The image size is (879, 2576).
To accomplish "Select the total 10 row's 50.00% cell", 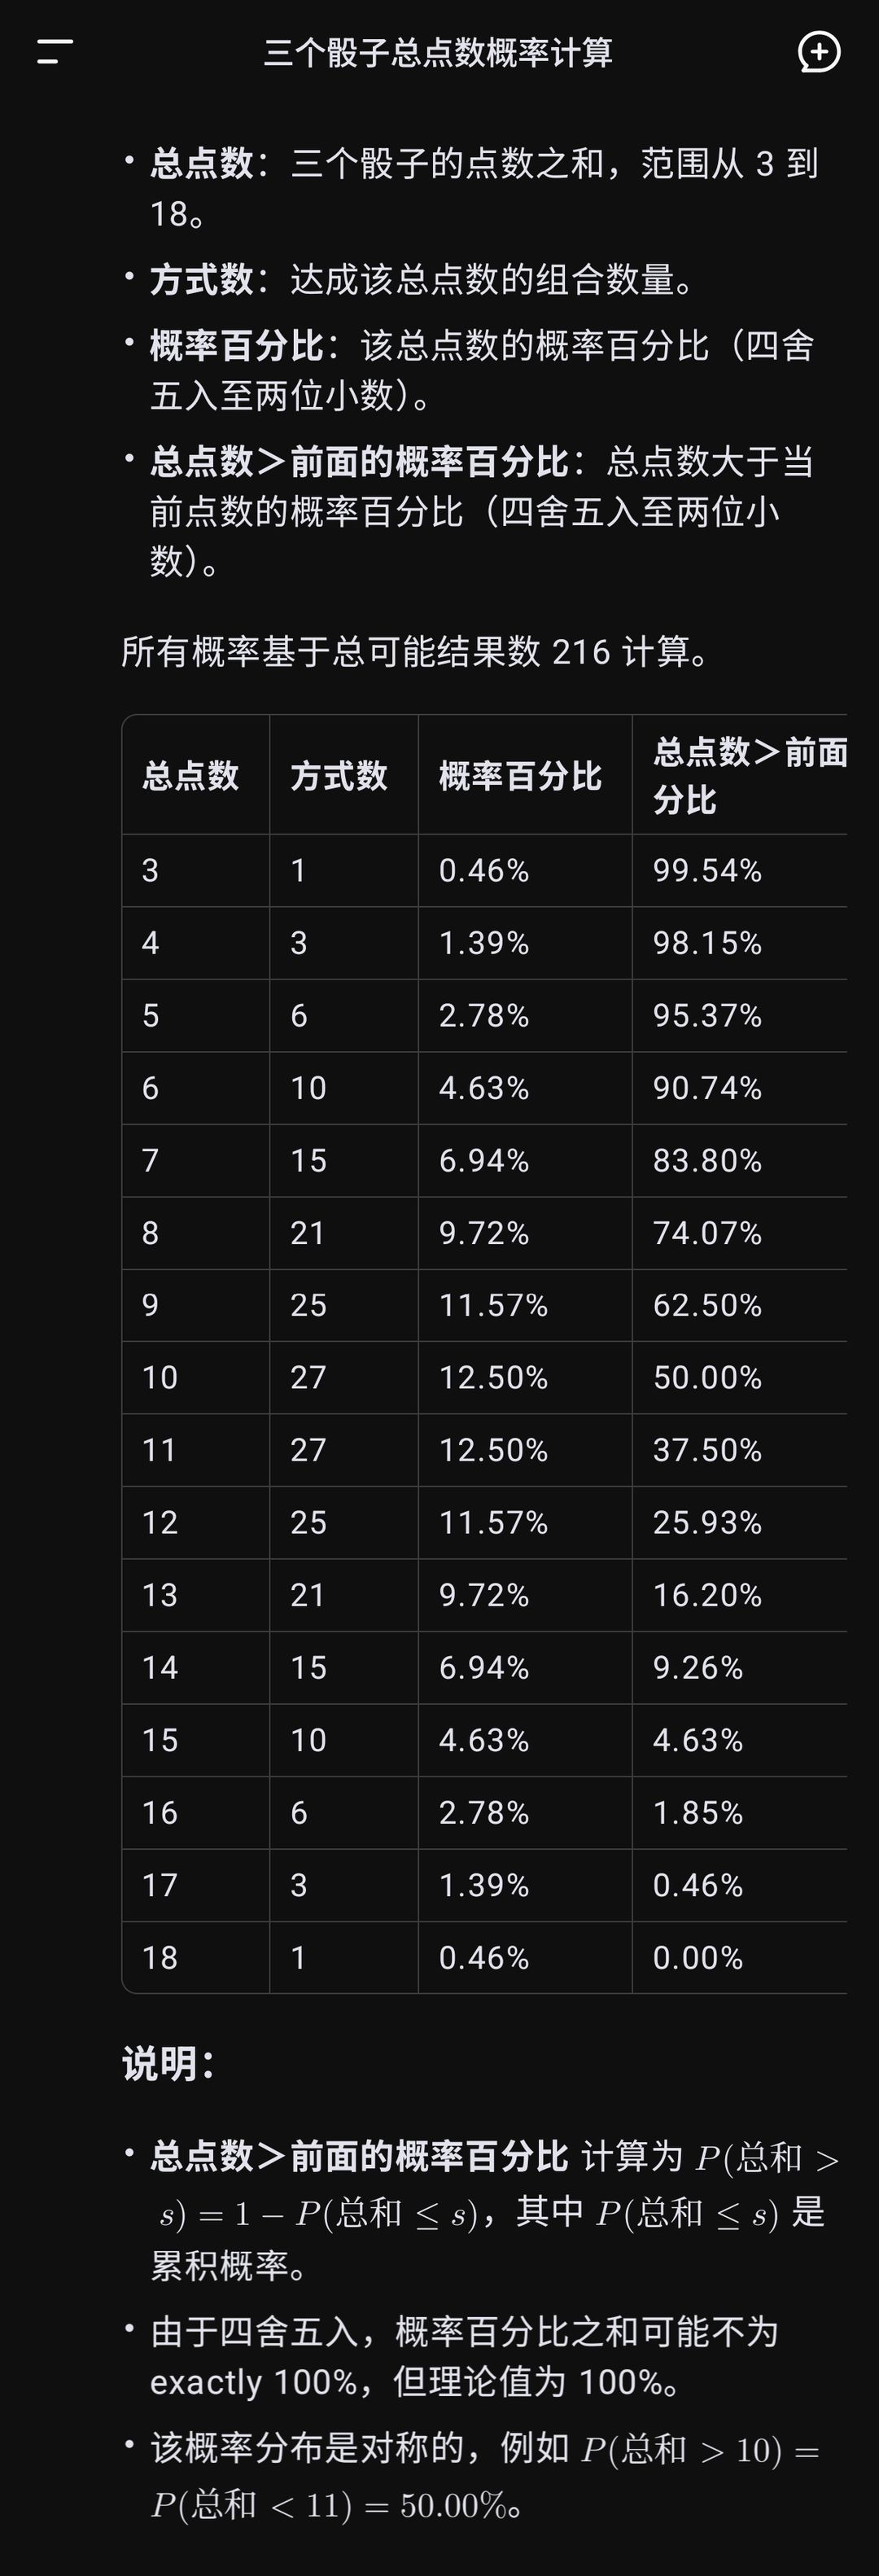I will [x=707, y=1378].
